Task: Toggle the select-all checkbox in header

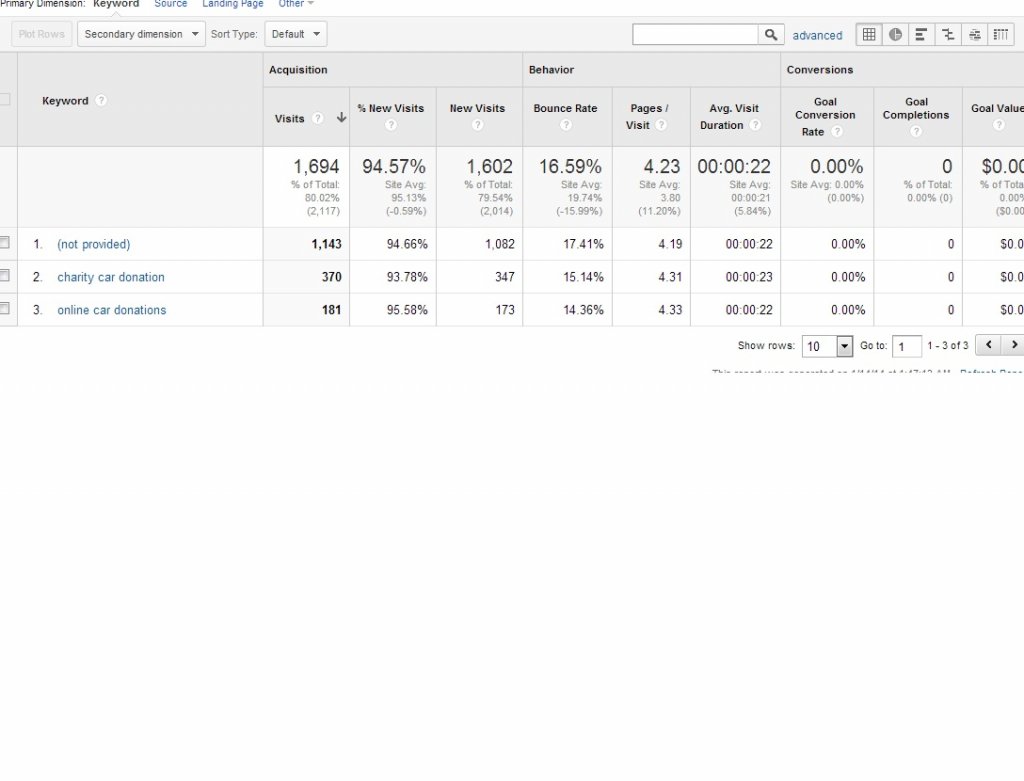Action: [5, 99]
